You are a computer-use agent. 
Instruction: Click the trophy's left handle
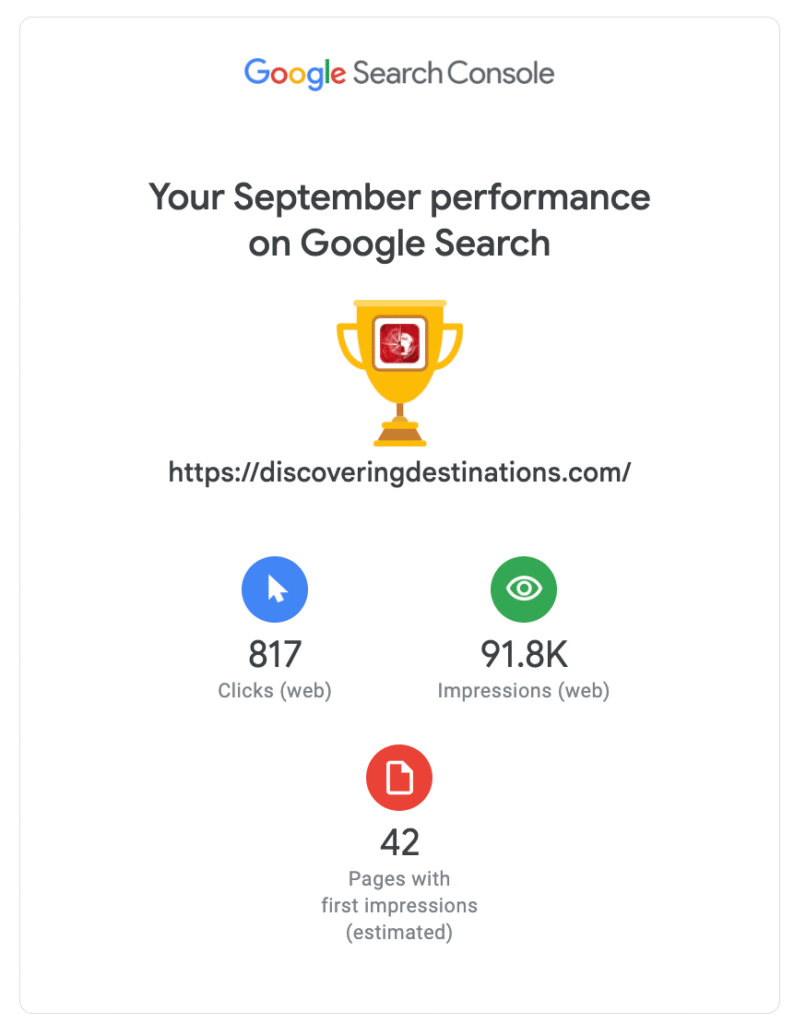tap(348, 345)
